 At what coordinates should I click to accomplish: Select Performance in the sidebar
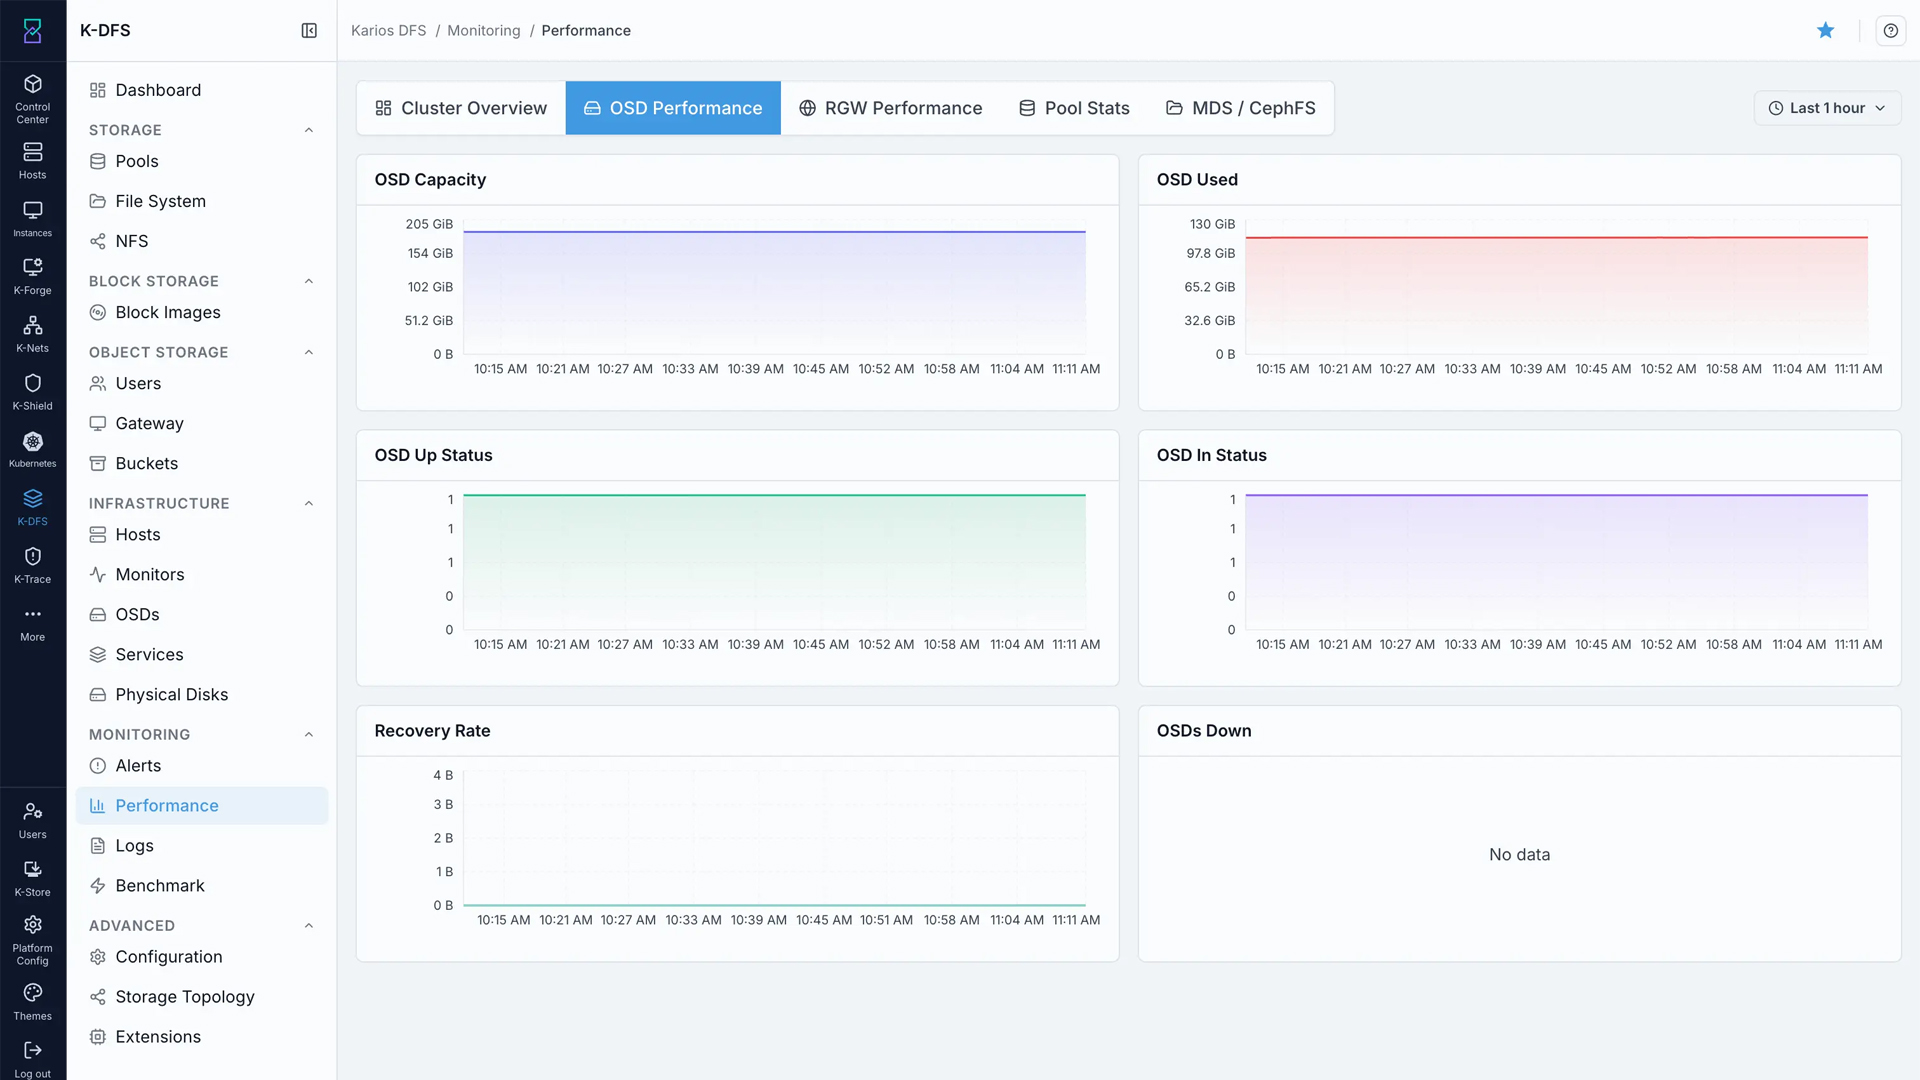tap(202, 805)
